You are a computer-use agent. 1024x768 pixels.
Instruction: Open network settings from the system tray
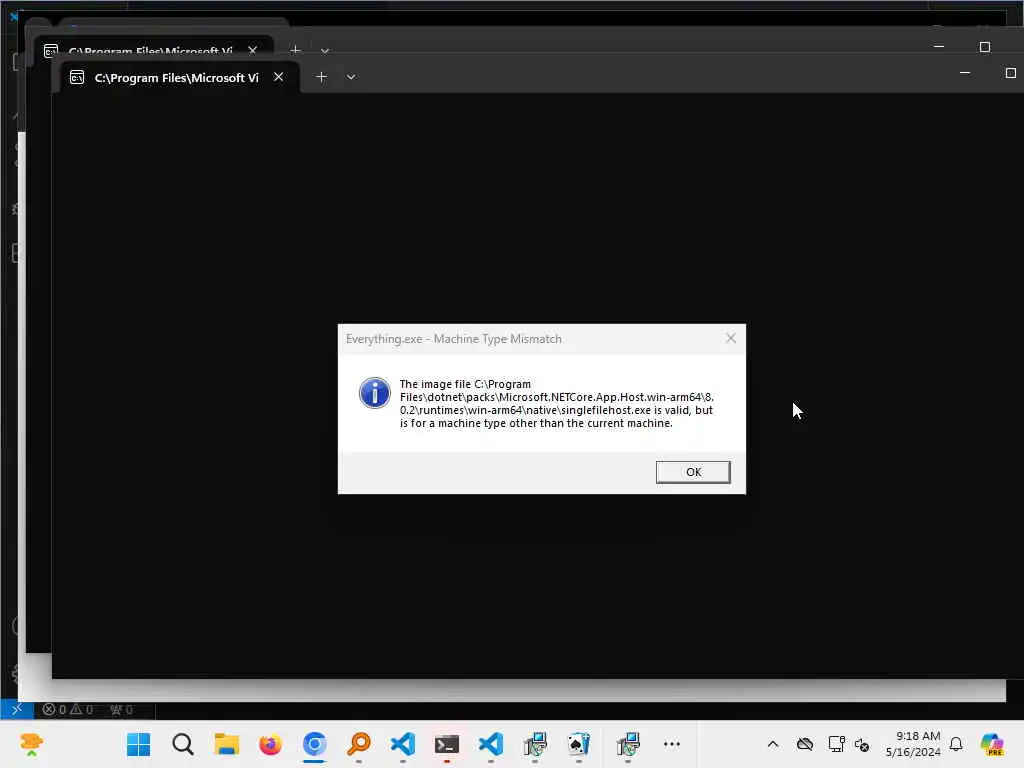coord(836,744)
